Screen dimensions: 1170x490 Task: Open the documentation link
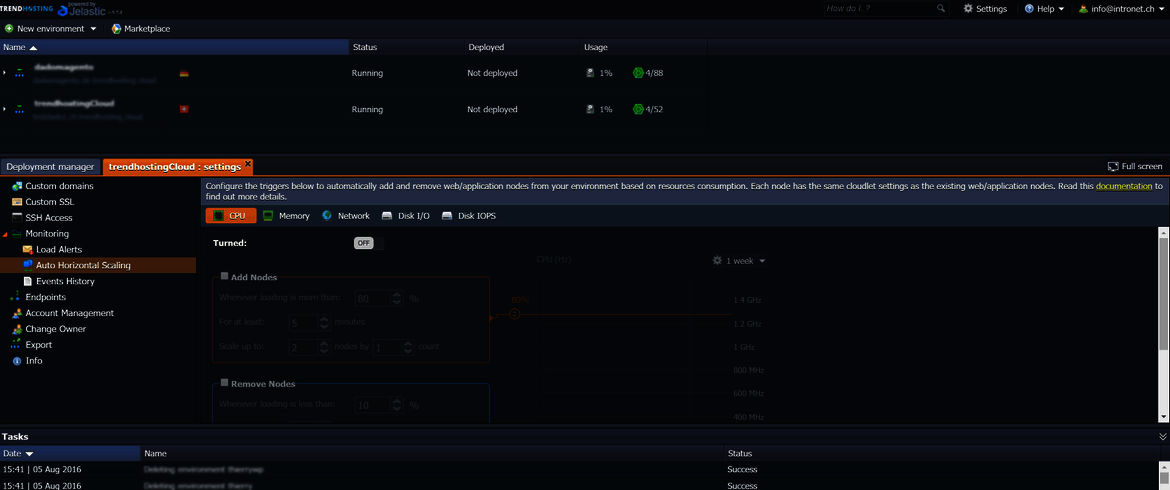(1124, 186)
